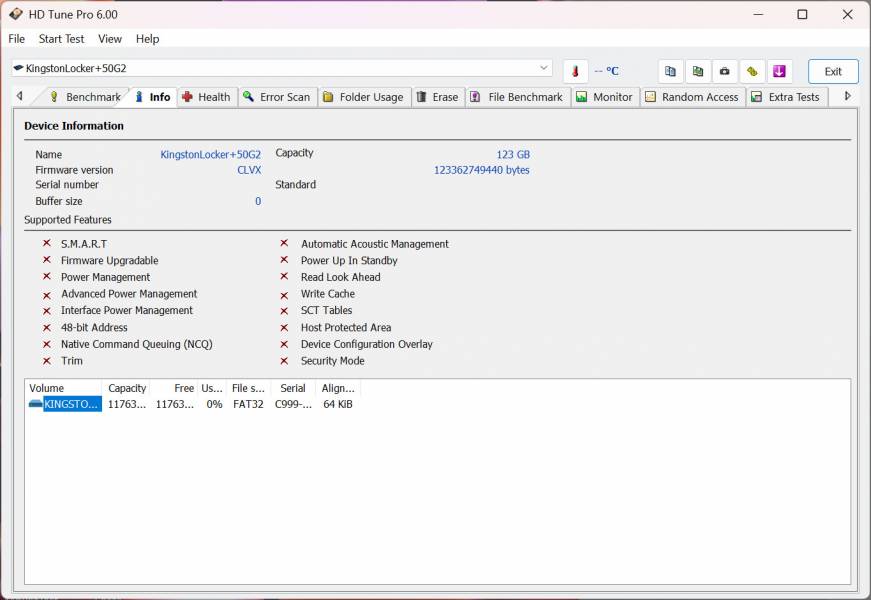
Task: Click the camera save screenshot icon
Action: click(x=724, y=71)
